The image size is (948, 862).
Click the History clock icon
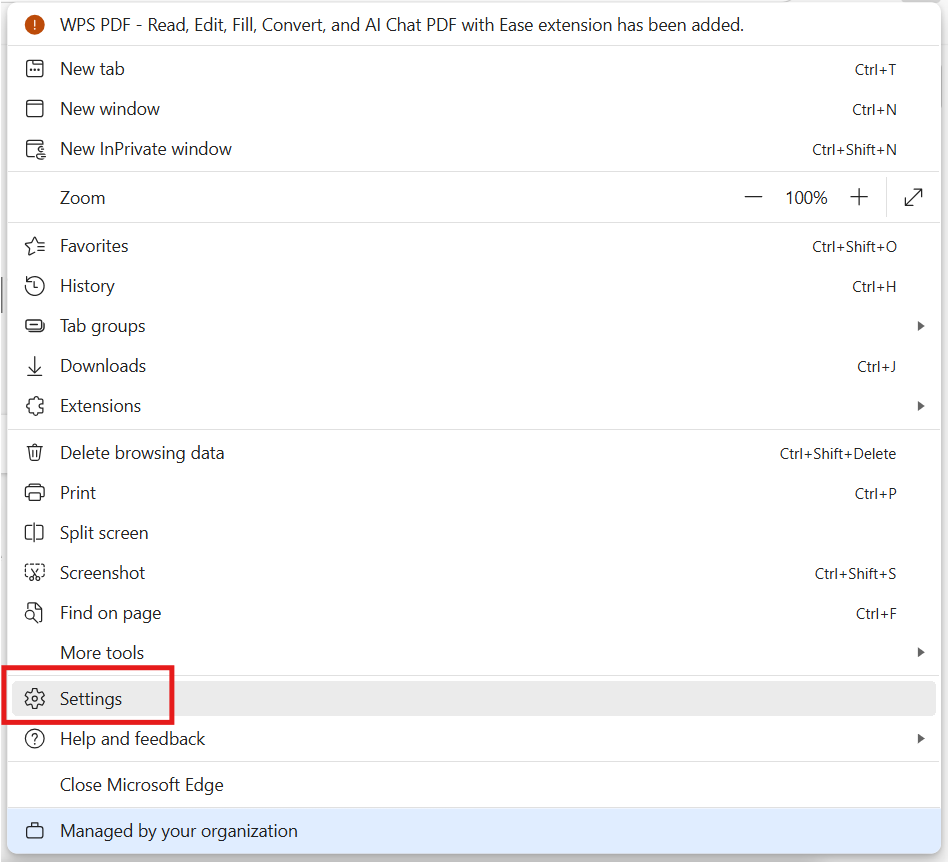tap(35, 286)
